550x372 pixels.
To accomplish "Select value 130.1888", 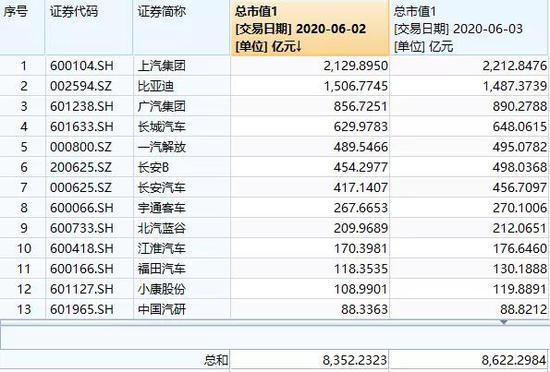I will coord(519,269).
